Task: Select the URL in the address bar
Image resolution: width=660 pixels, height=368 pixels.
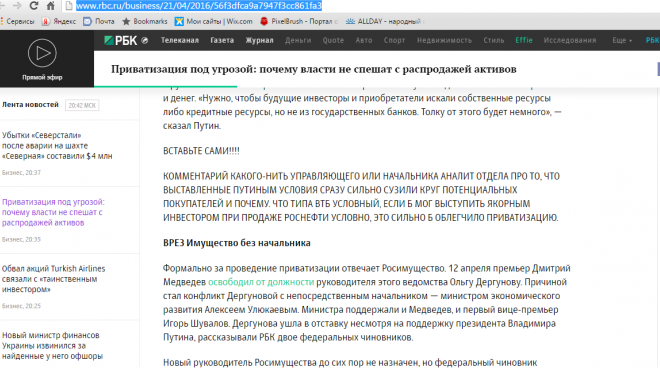Action: tap(199, 6)
